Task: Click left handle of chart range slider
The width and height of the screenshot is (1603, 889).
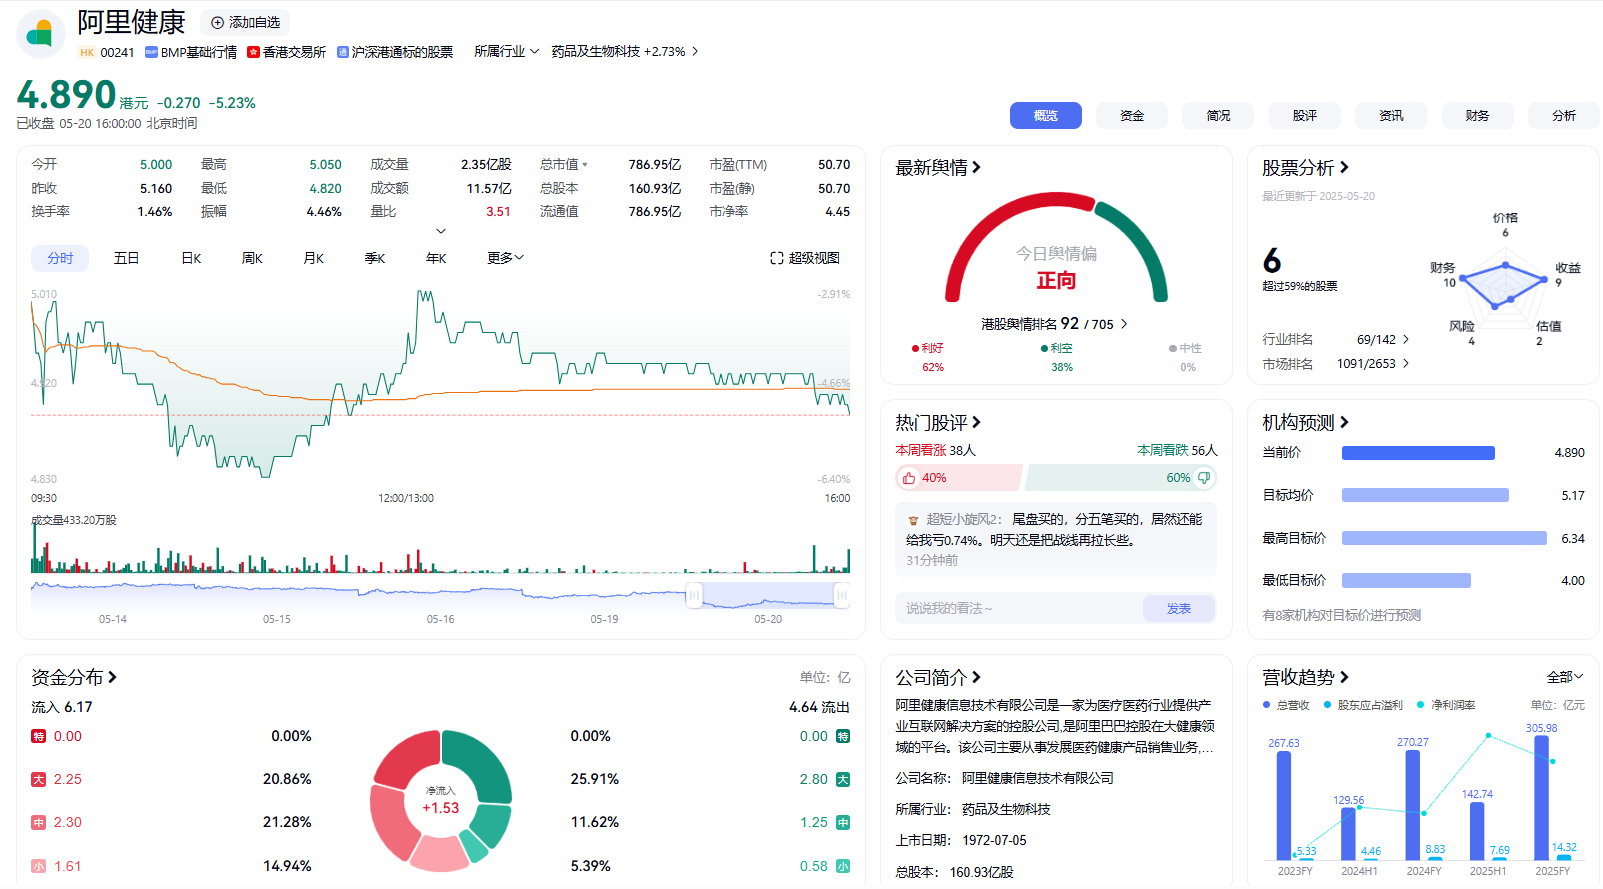Action: pos(694,596)
